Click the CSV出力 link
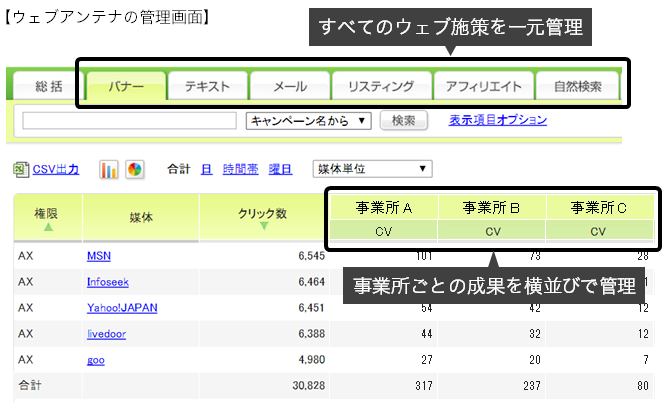This screenshot has height=409, width=669. [56, 170]
